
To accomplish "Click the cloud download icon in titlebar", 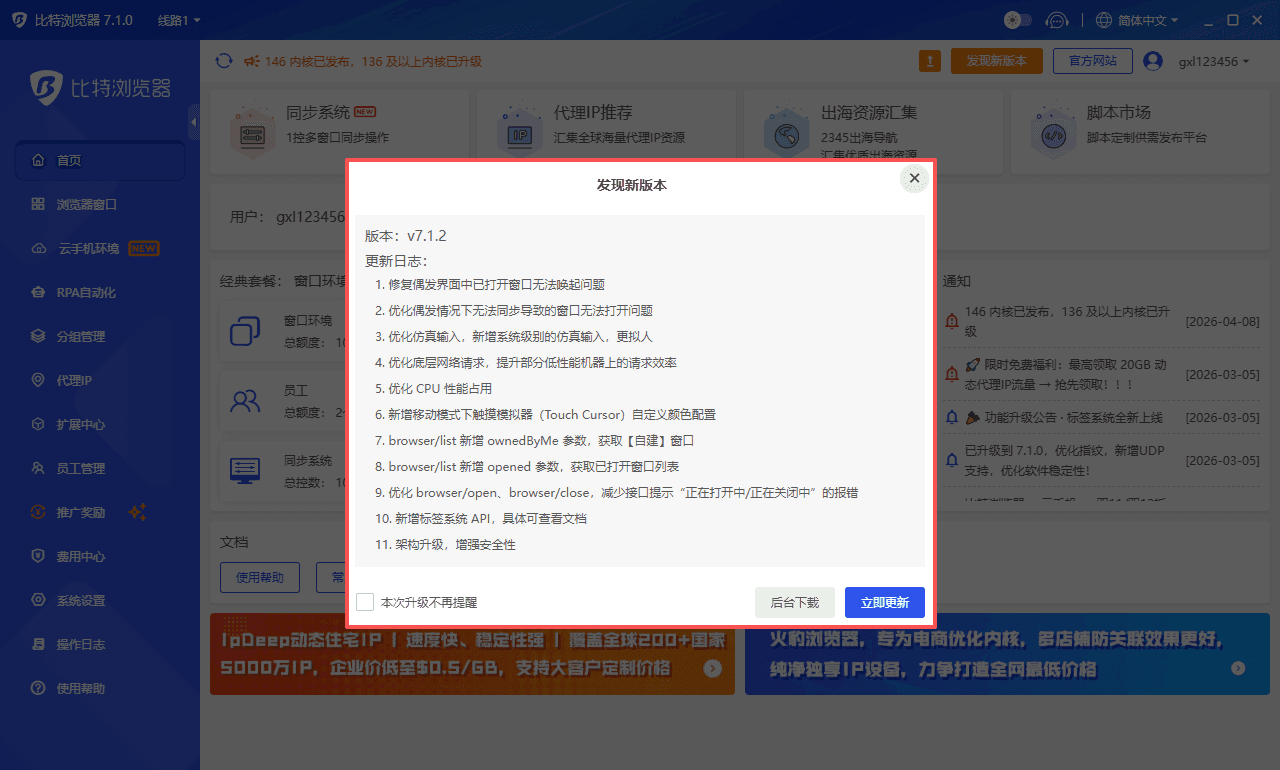I will [x=1057, y=19].
